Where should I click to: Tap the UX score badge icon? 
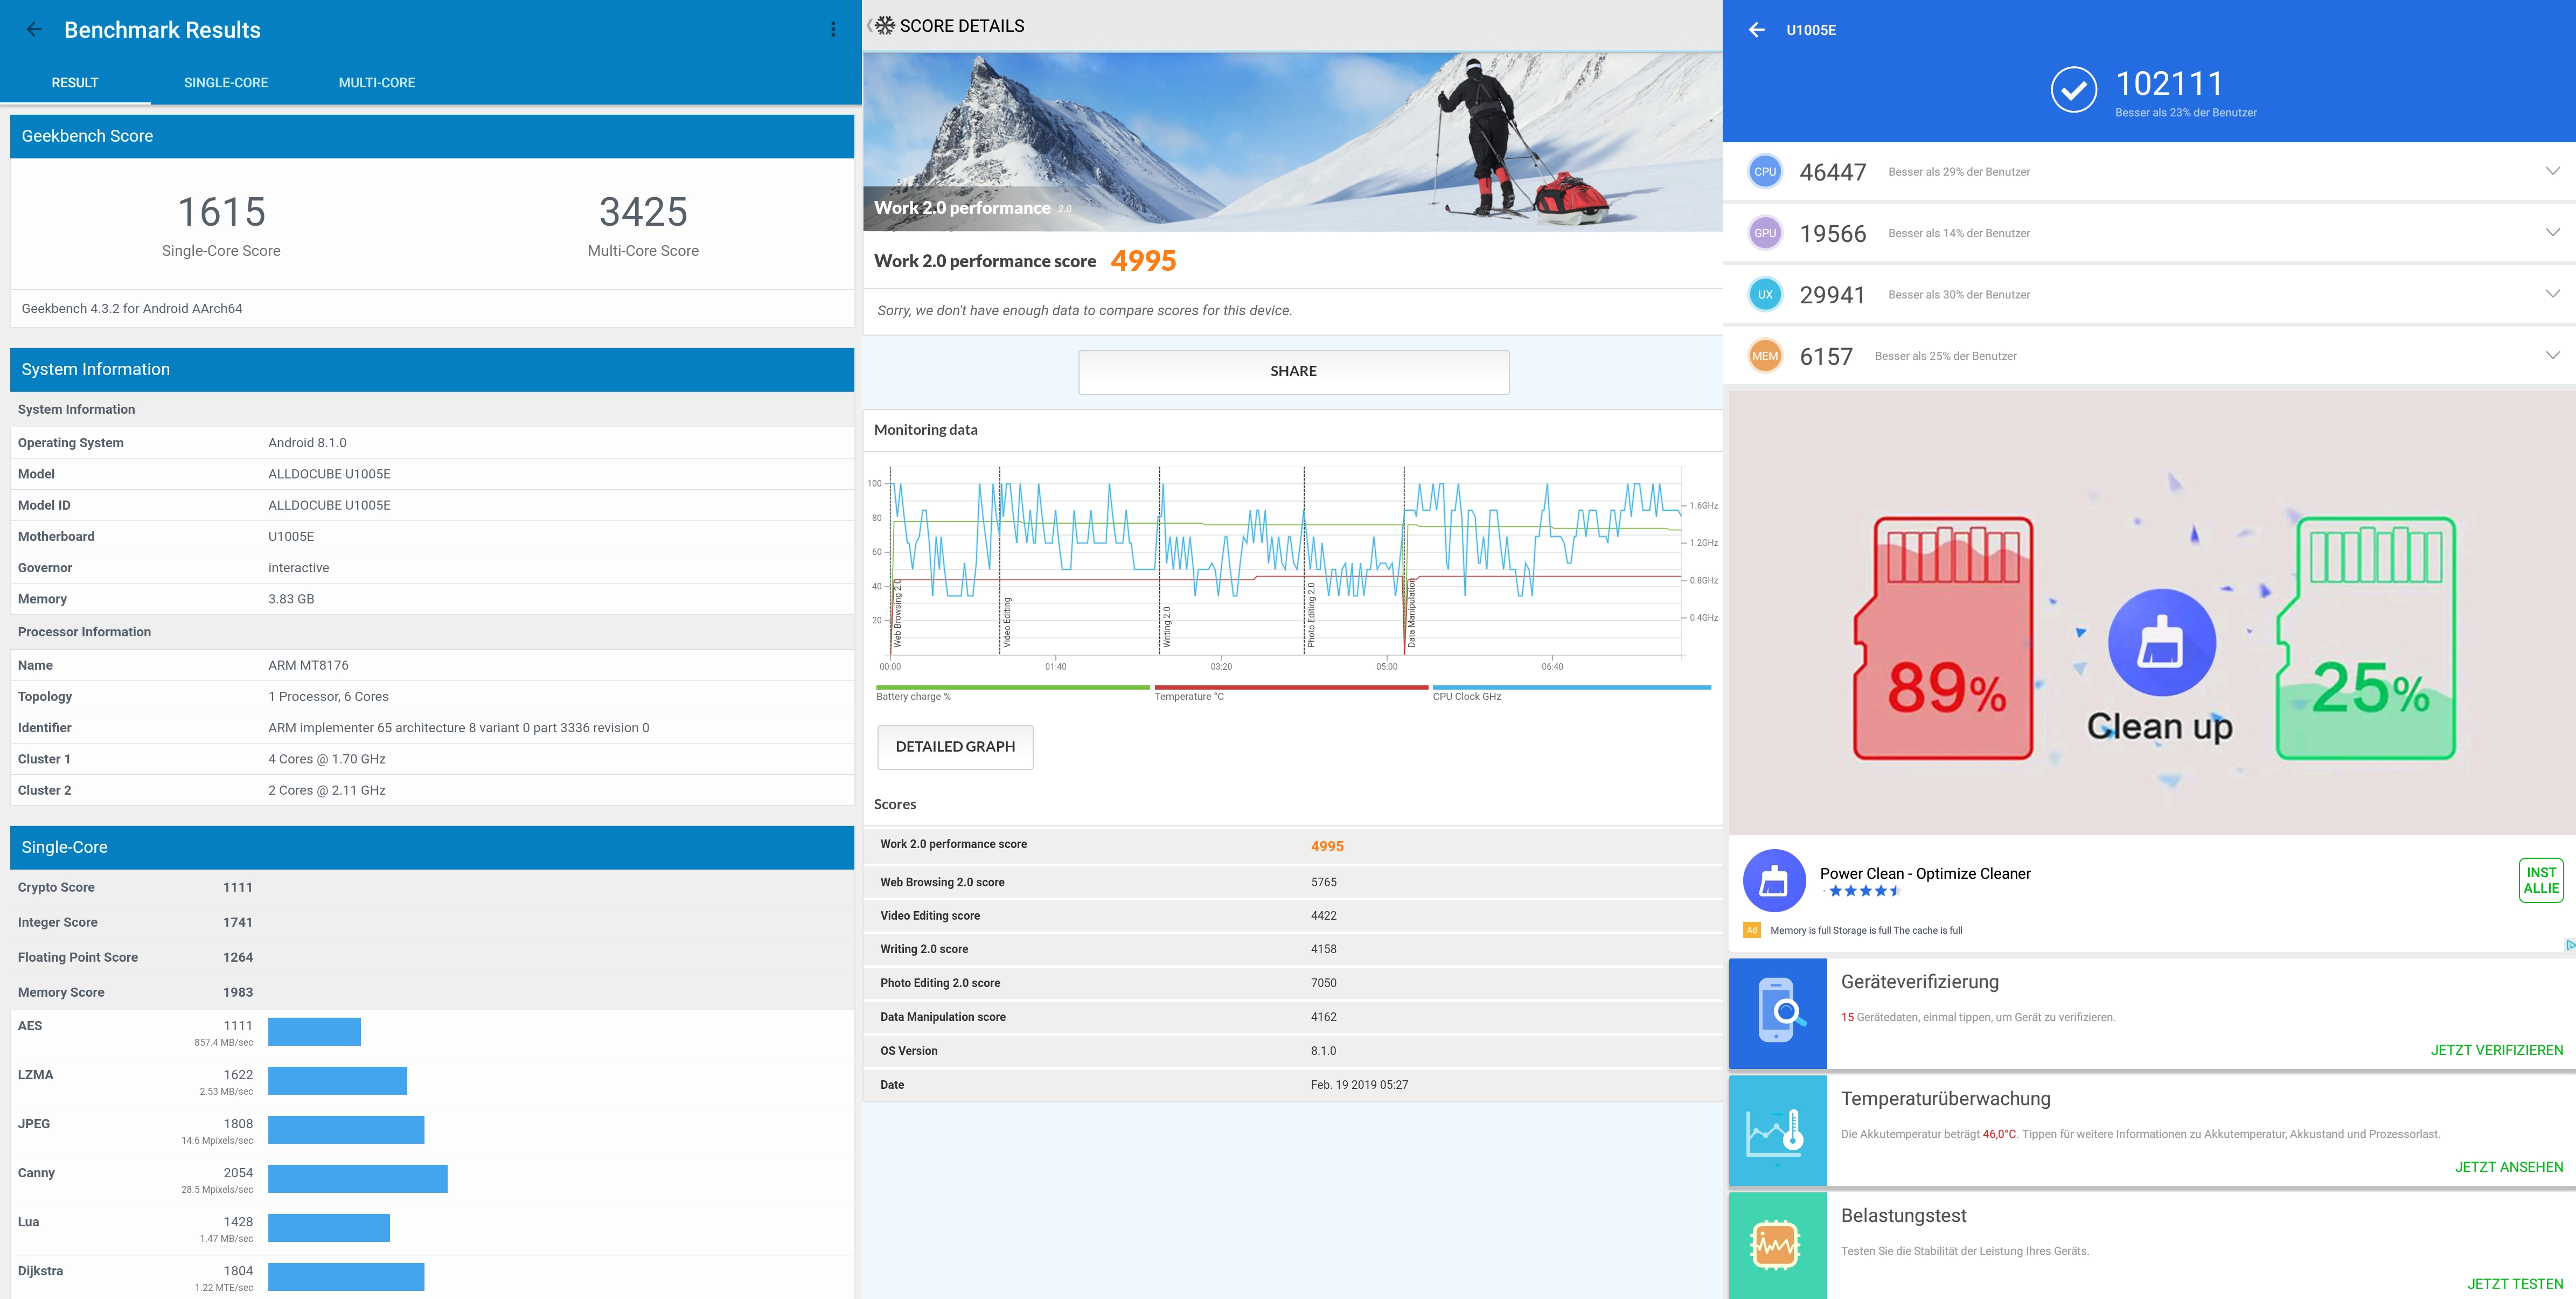pyautogui.click(x=1765, y=295)
